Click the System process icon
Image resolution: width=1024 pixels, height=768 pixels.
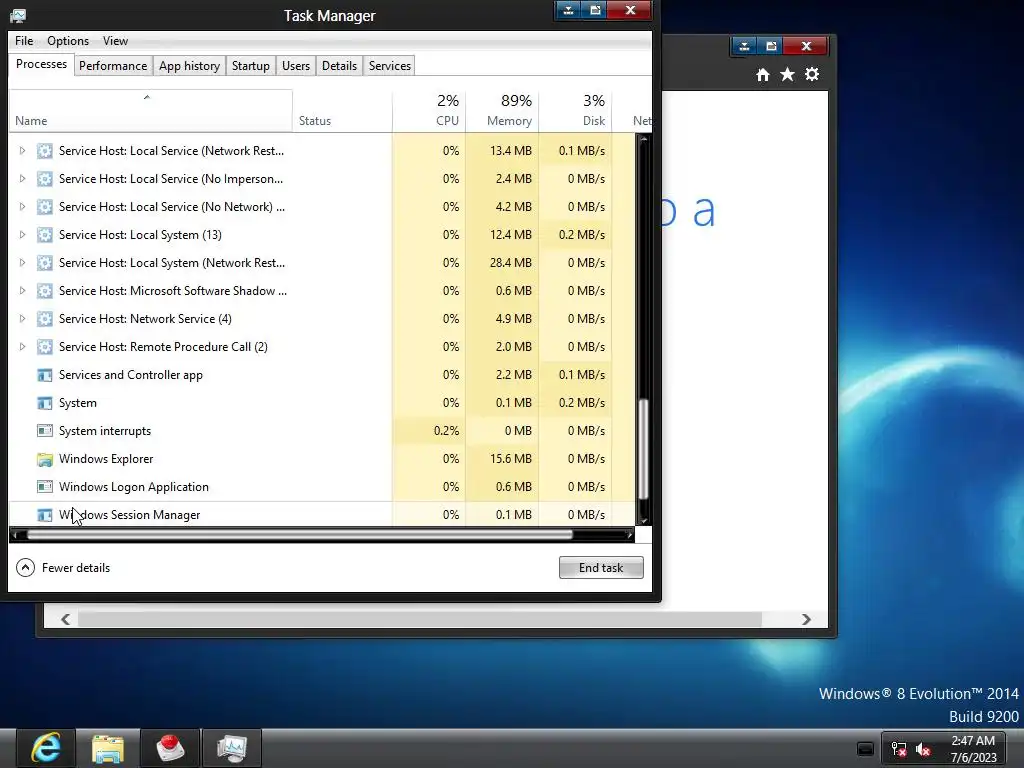44,403
